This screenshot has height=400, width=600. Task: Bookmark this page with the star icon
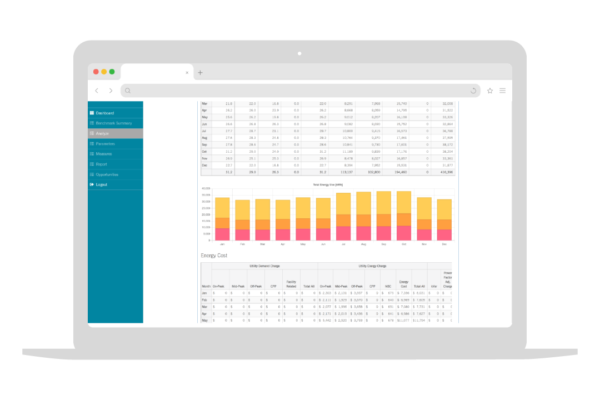click(489, 90)
